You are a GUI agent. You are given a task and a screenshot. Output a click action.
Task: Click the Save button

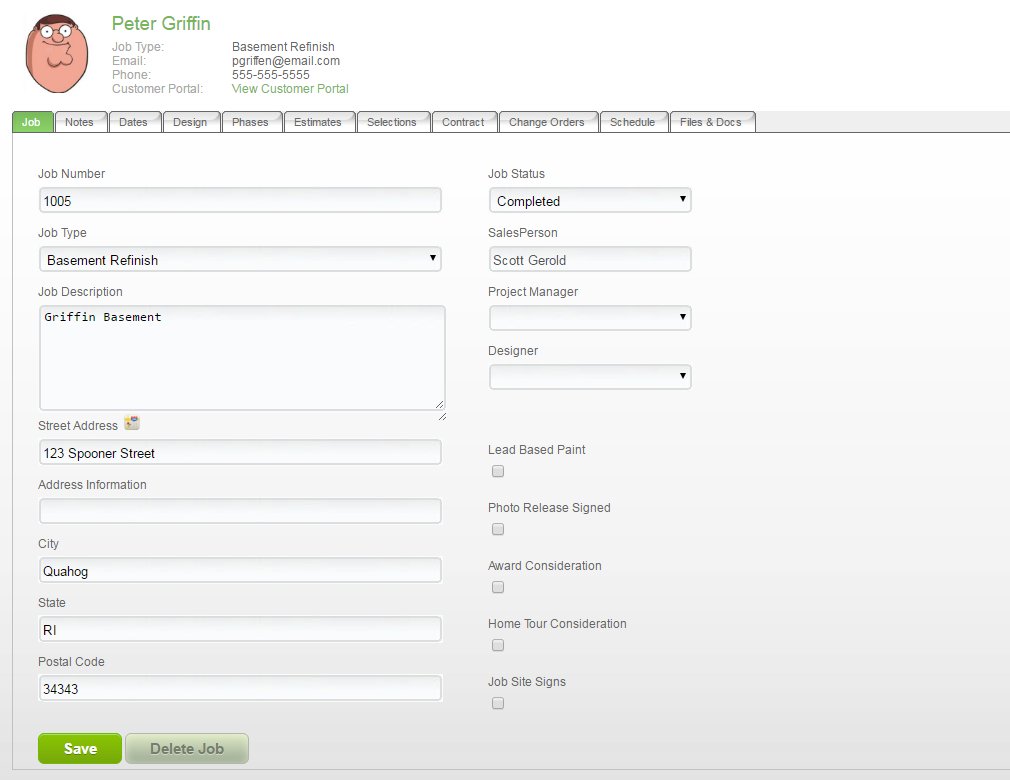79,748
